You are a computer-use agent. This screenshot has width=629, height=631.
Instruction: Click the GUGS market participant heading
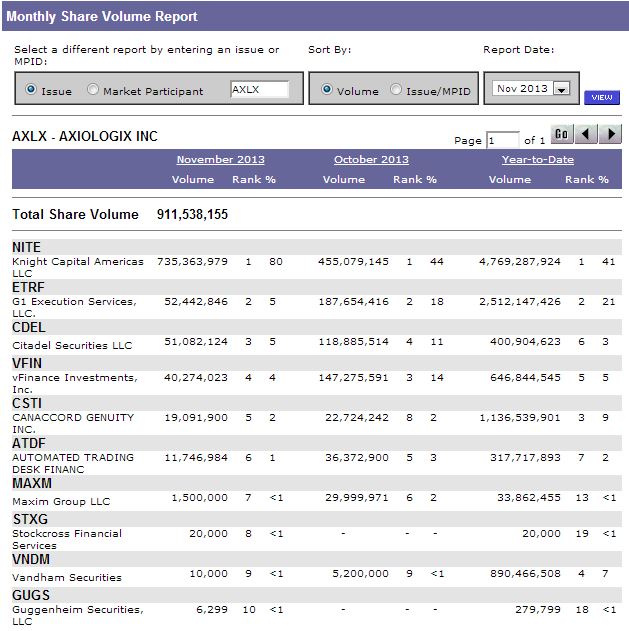pos(31,595)
